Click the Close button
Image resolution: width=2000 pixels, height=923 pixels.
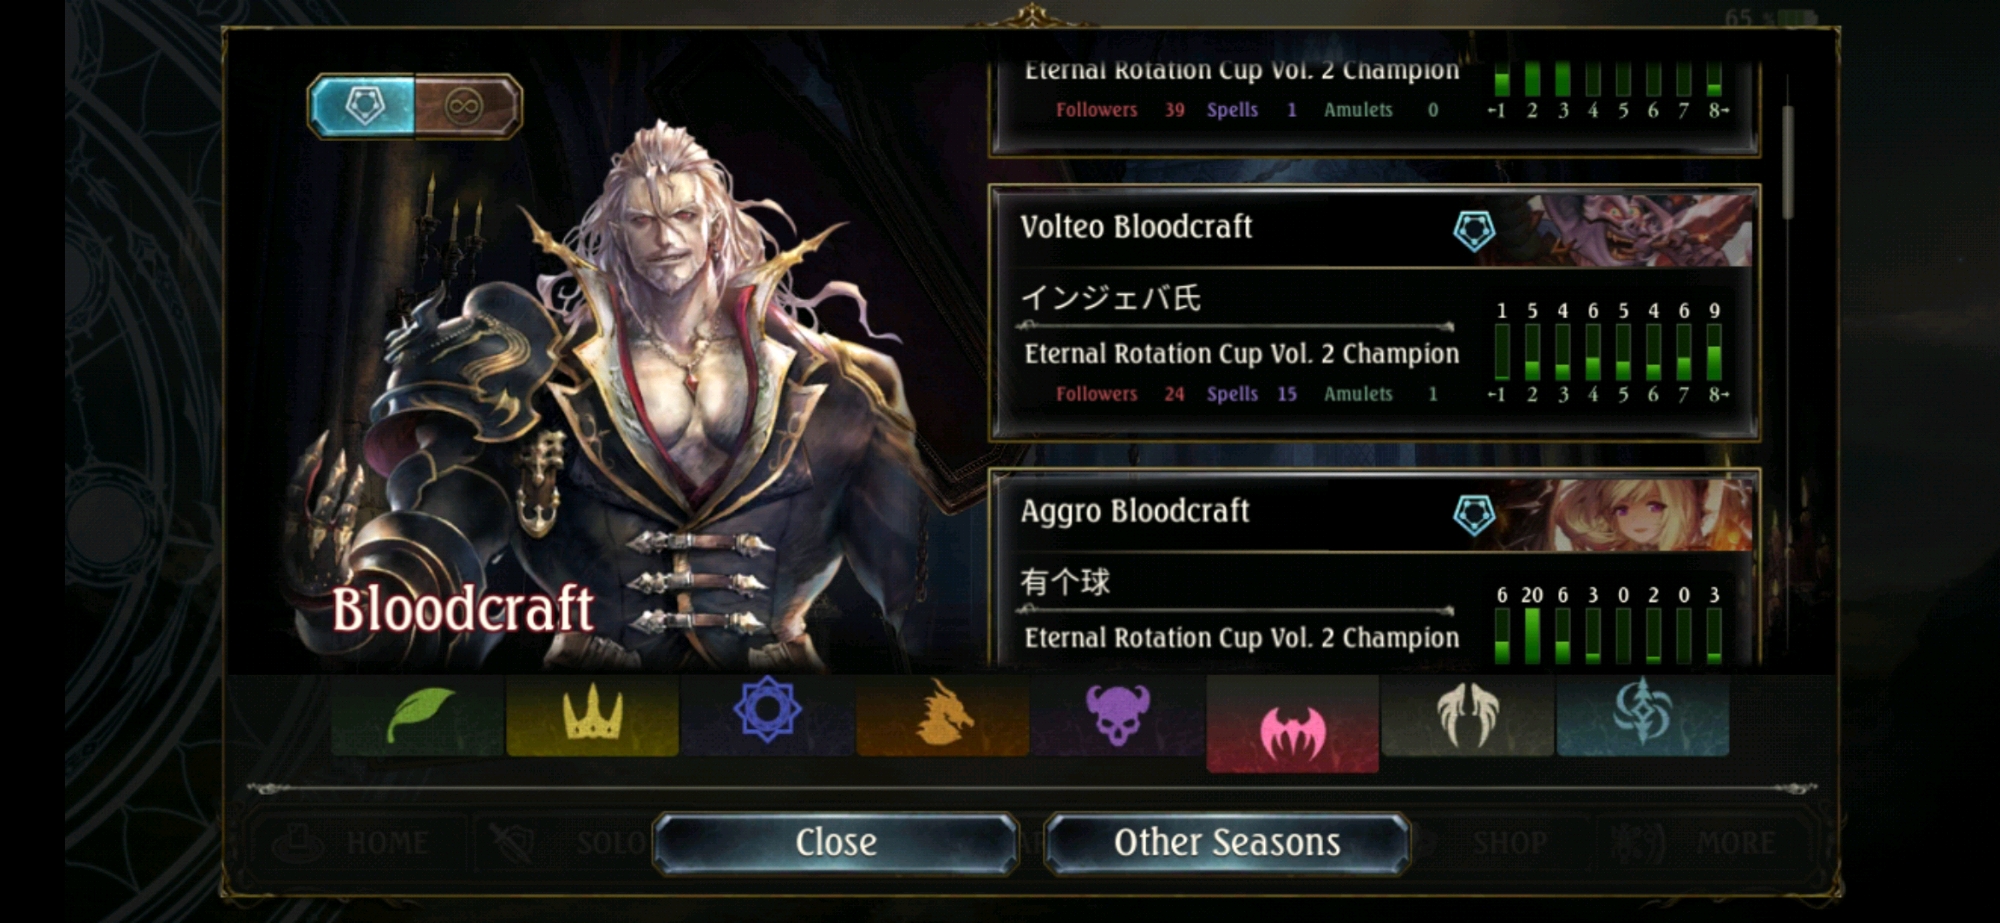(836, 843)
